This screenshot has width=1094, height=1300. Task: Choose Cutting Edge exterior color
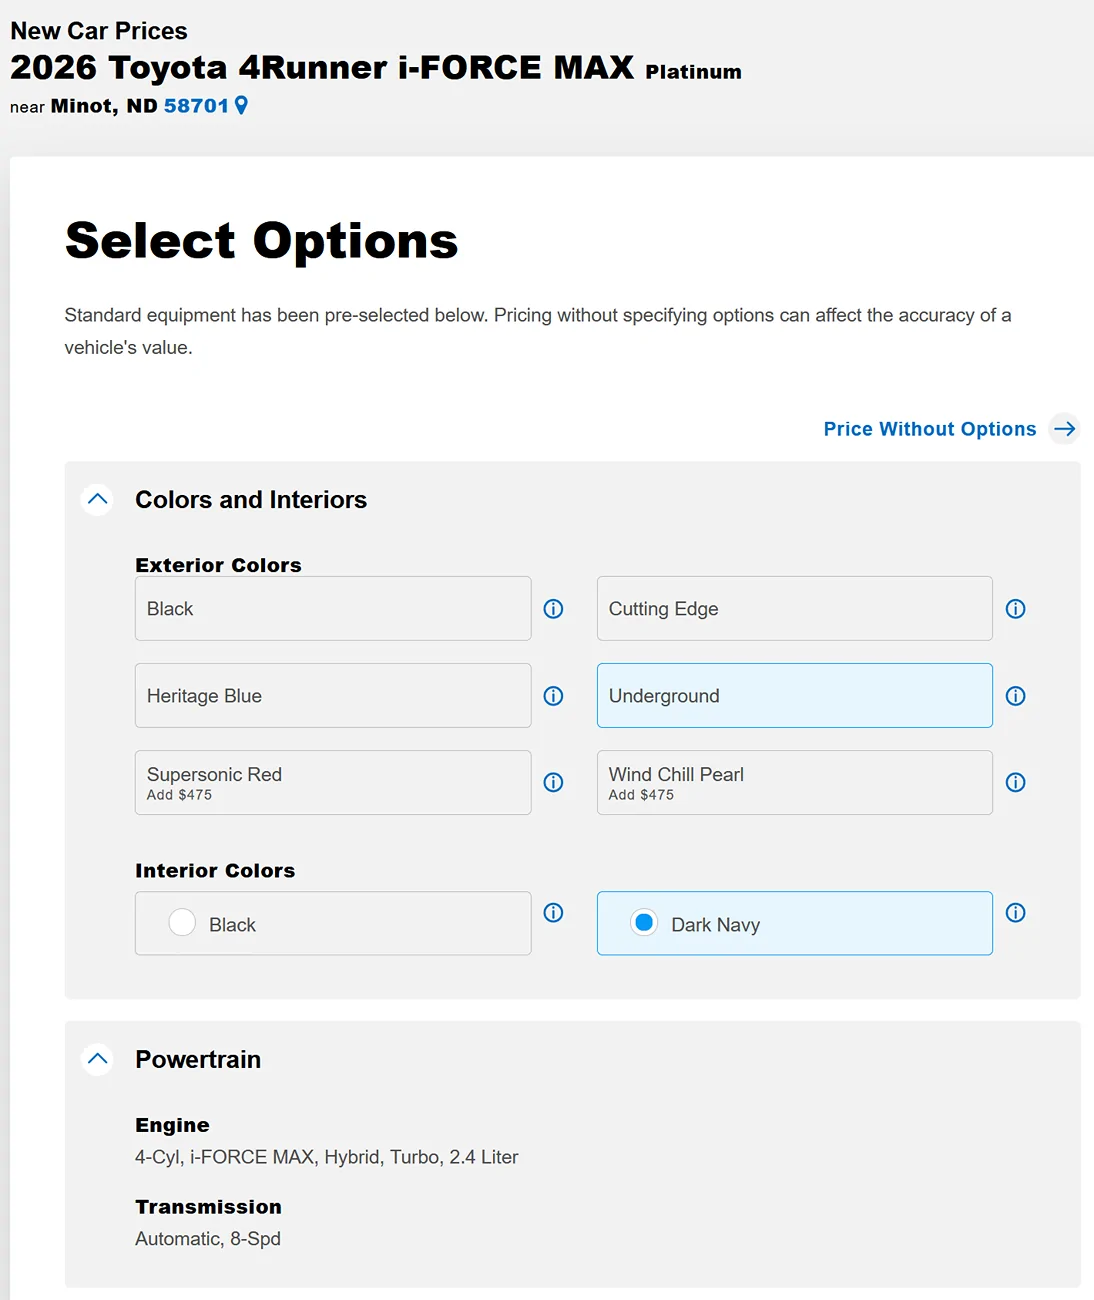click(795, 608)
